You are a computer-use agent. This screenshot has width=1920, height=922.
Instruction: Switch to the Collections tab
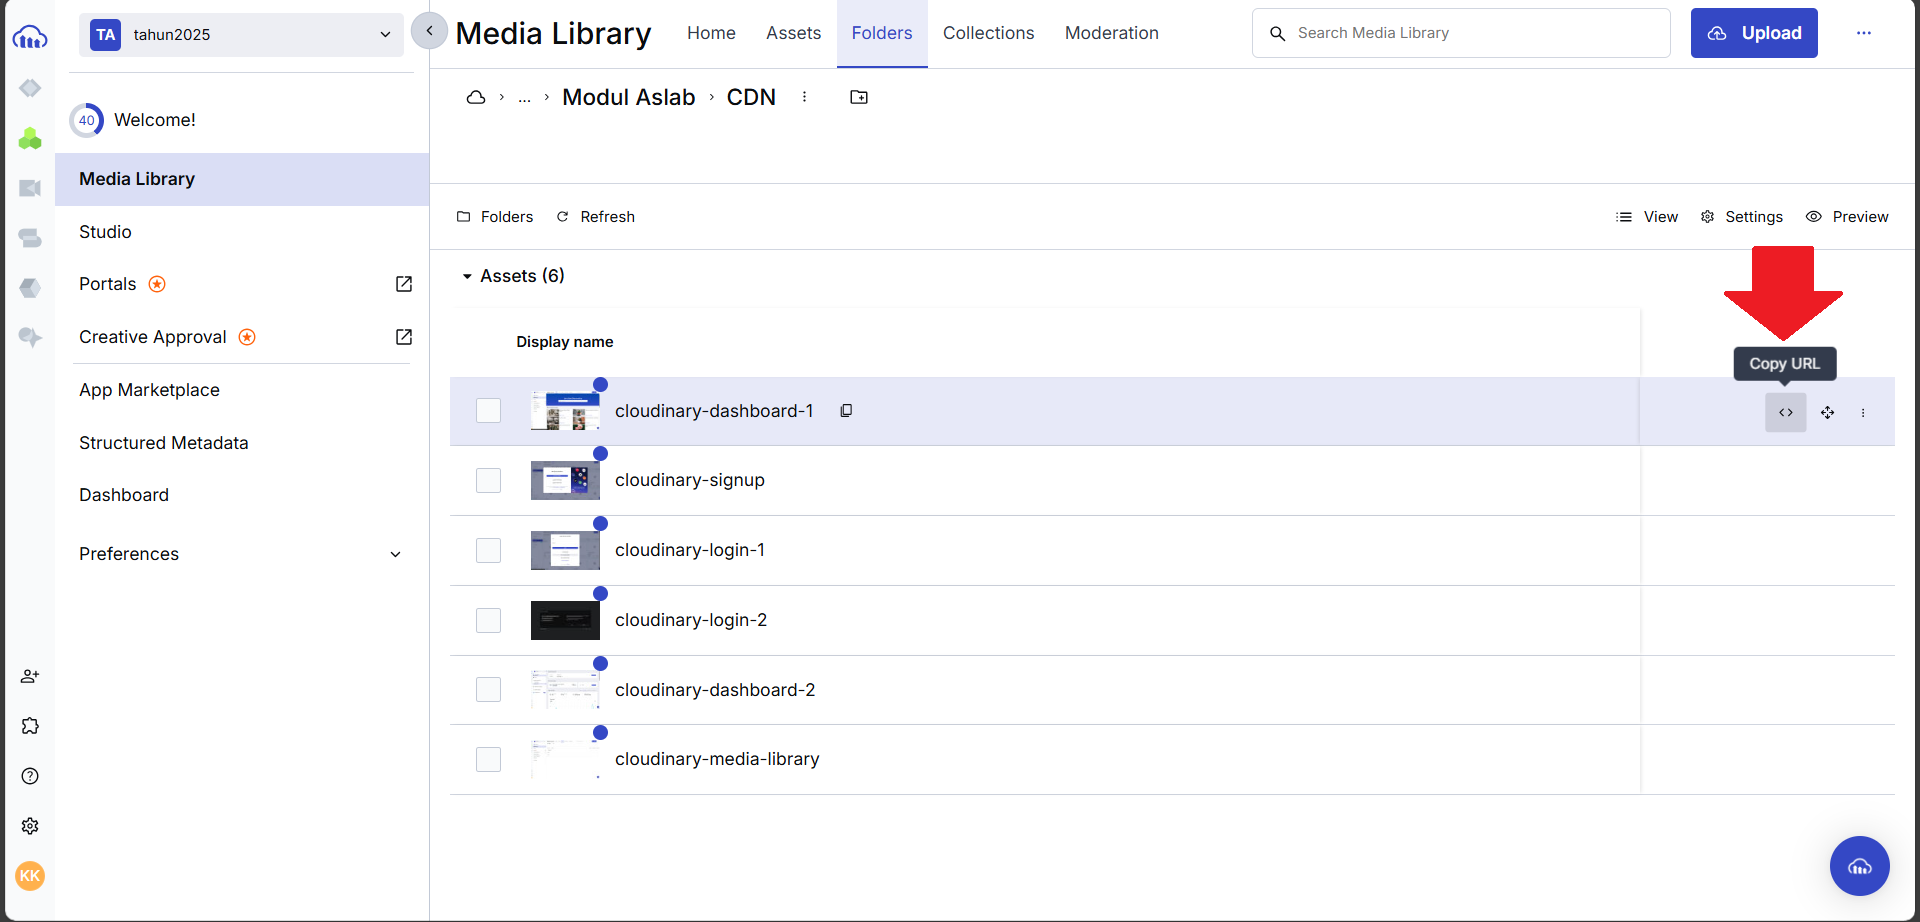tap(988, 33)
